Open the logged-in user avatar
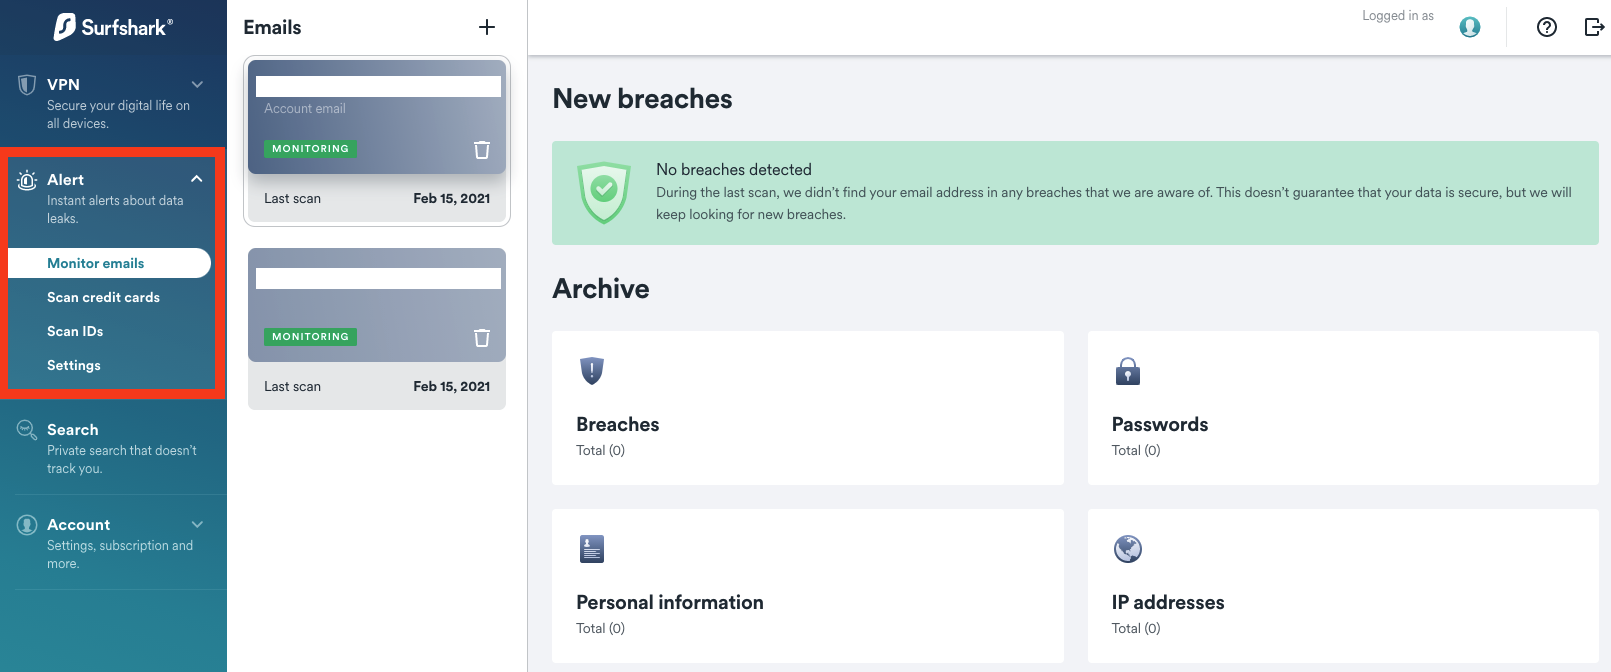This screenshot has width=1611, height=672. coord(1470,27)
